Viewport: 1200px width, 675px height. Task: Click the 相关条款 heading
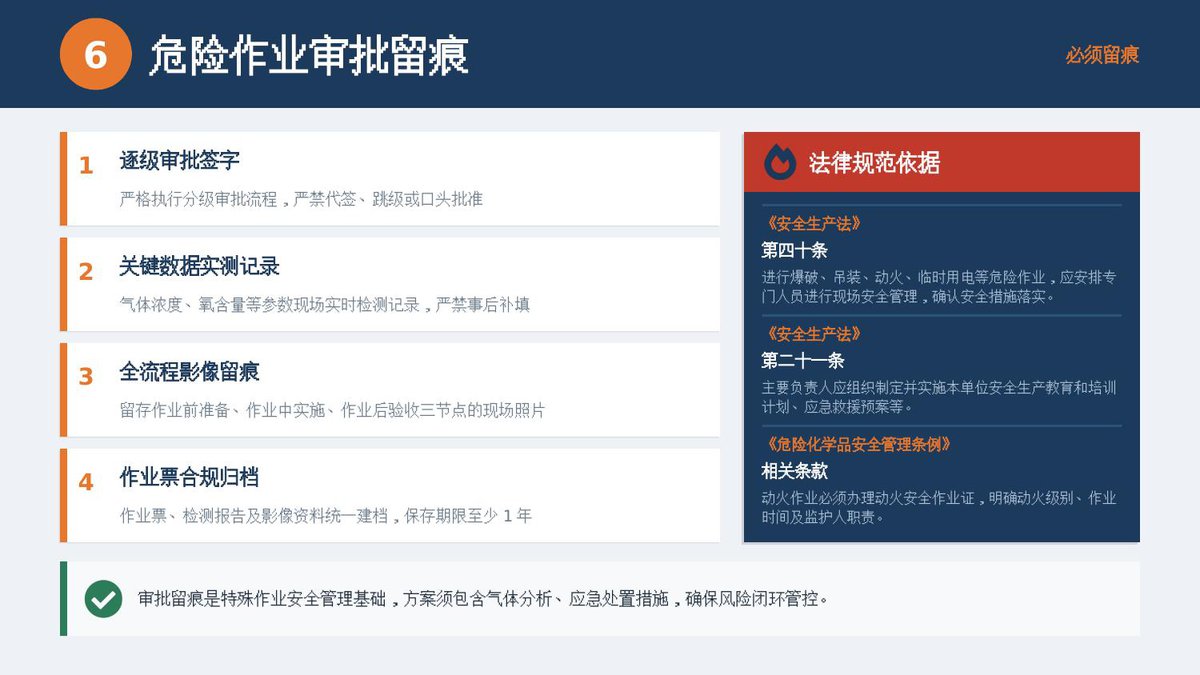tap(795, 471)
